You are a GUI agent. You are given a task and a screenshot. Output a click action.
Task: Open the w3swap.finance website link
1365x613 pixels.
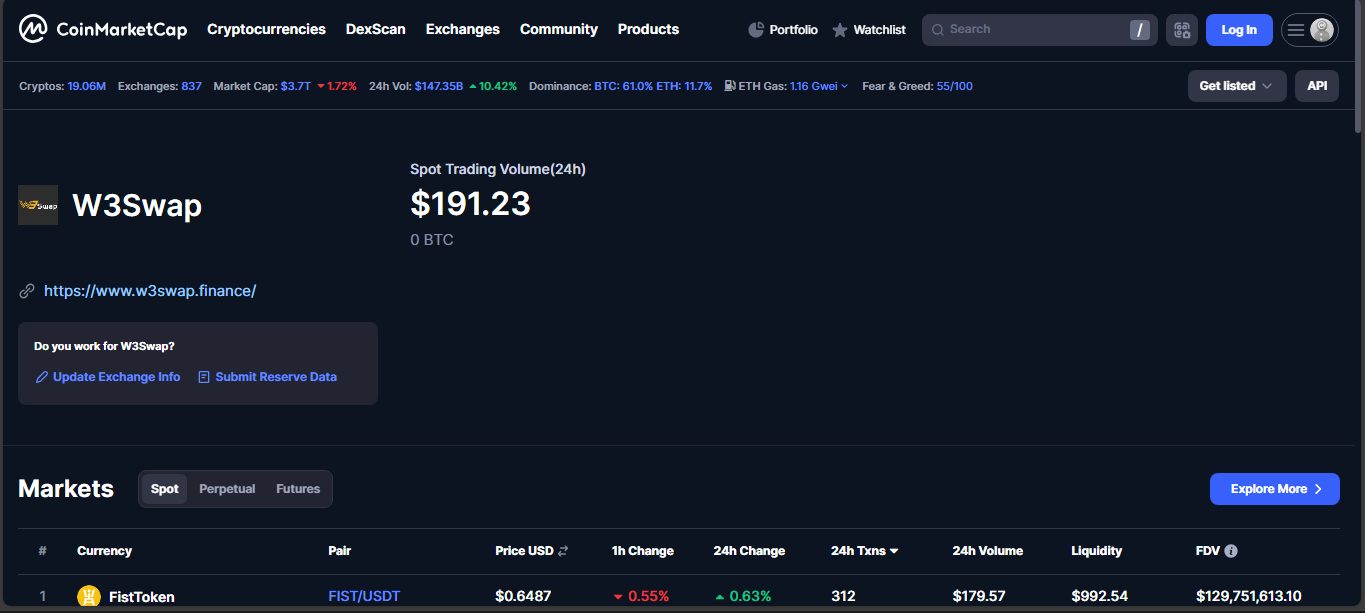click(150, 291)
